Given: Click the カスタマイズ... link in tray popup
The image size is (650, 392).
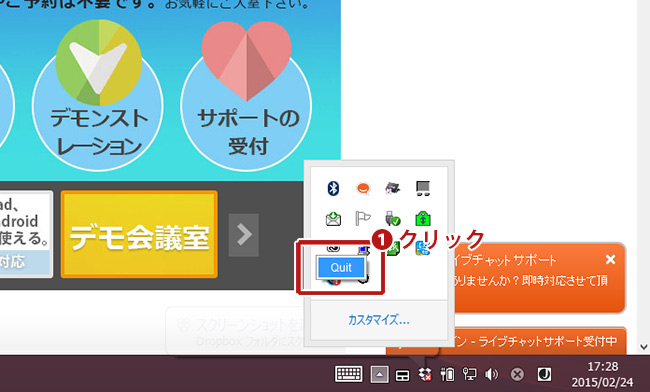Looking at the screenshot, I should [x=379, y=320].
